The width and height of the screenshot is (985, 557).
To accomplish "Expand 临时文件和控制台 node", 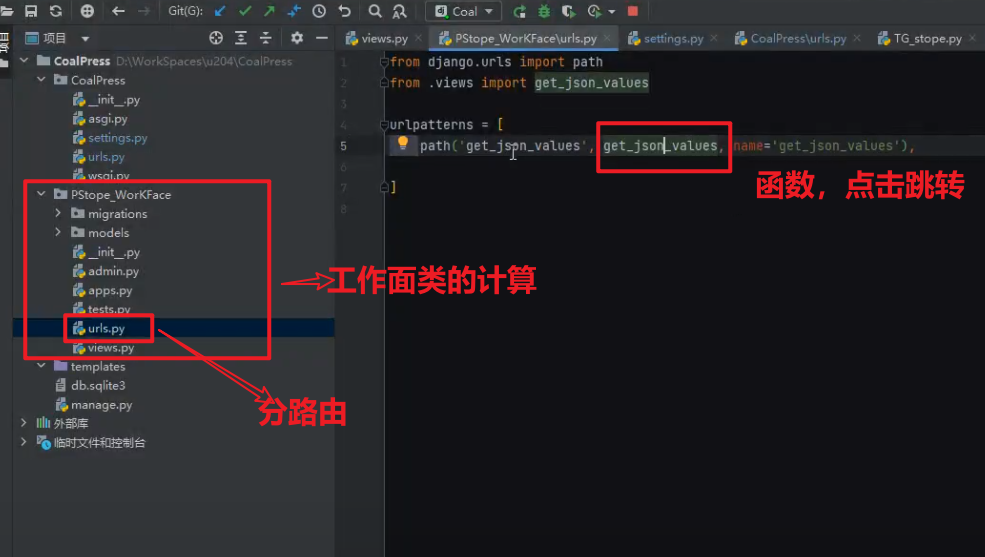I will 24,441.
